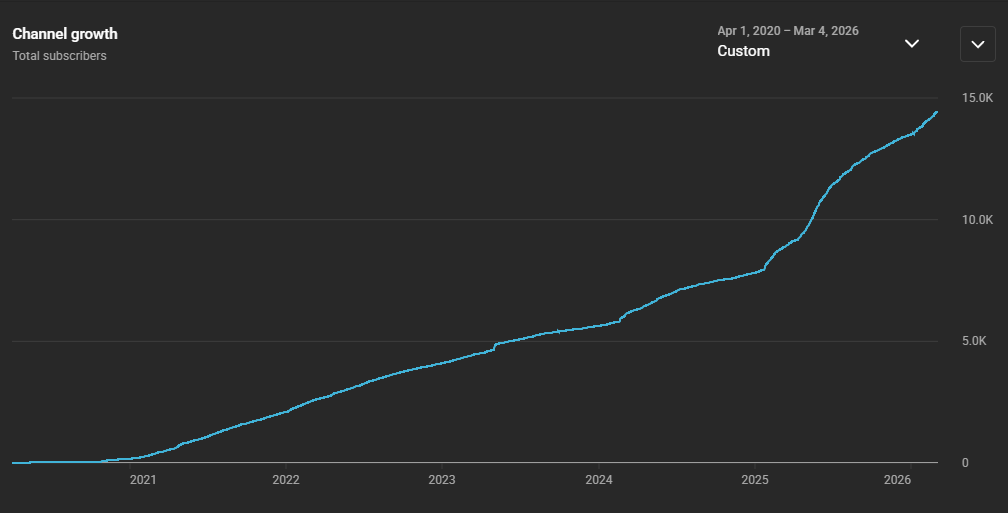1008x513 pixels.
Task: Click the 0 label on the y-axis
Action: pos(964,463)
